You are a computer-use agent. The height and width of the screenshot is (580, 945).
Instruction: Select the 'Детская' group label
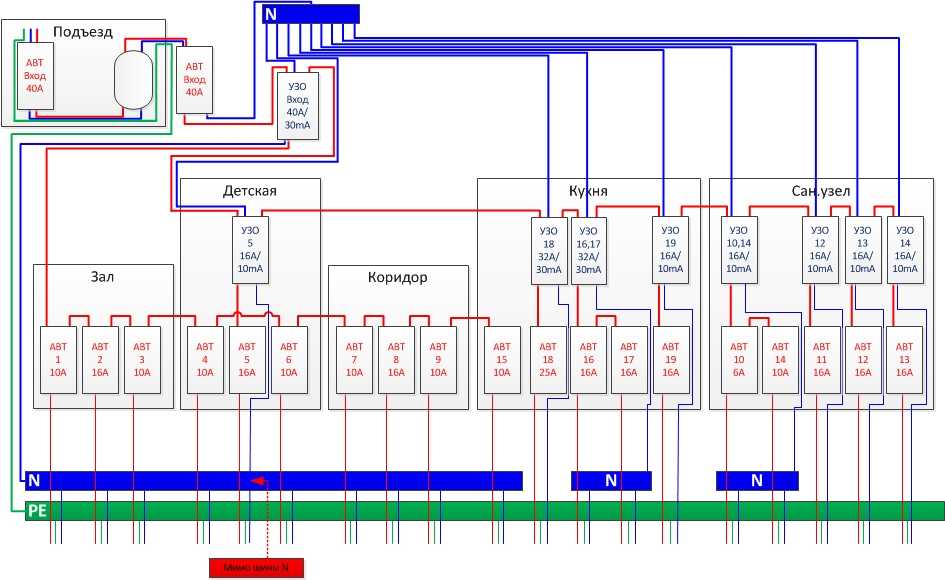[x=250, y=191]
